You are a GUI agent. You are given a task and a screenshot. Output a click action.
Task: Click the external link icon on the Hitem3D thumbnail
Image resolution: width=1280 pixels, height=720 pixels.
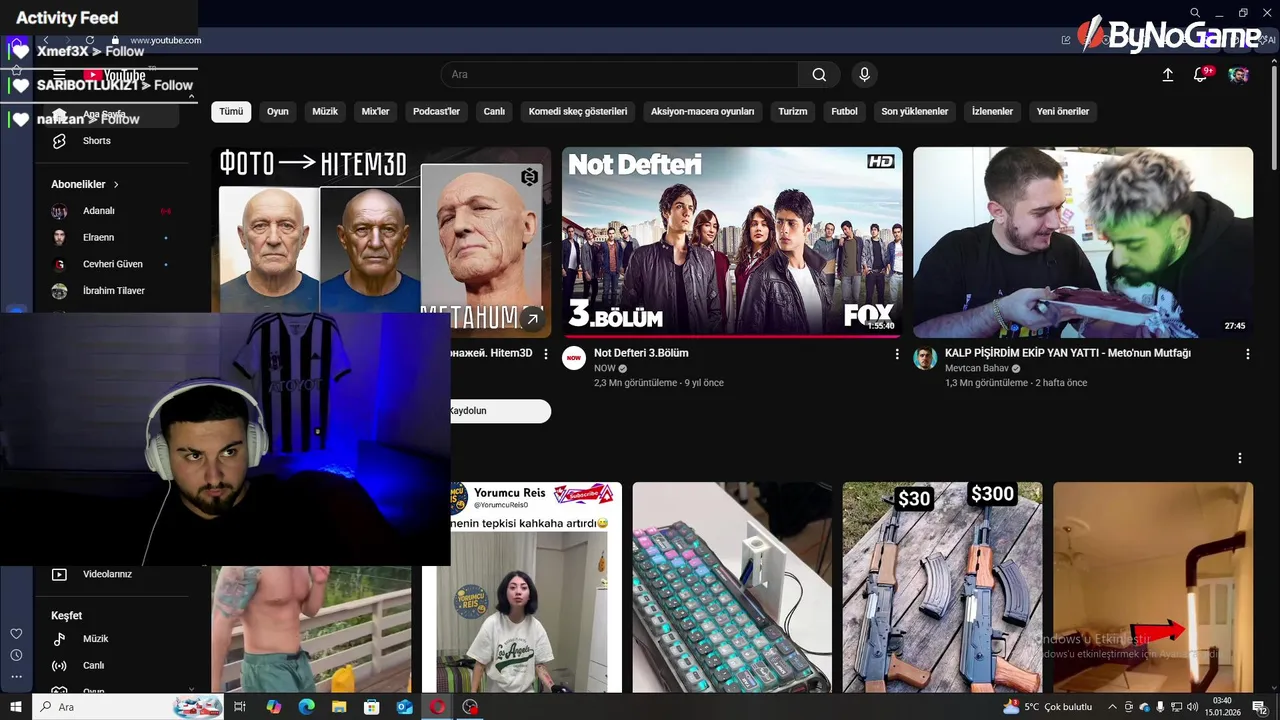[532, 320]
